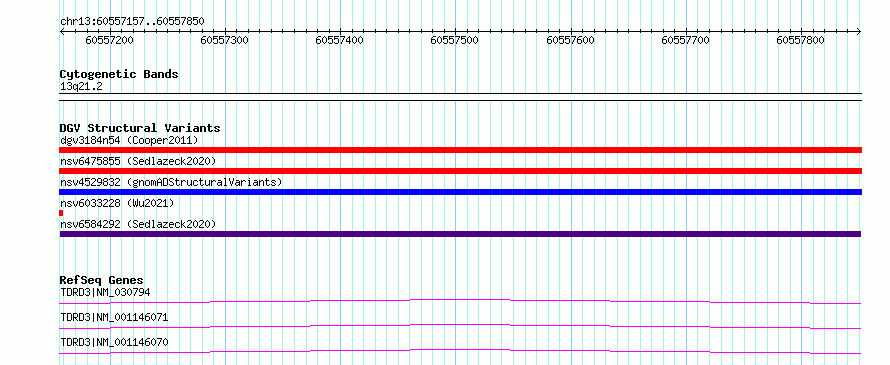The width and height of the screenshot is (890, 365).
Task: Click nsv6584292 (Sedlazeck2020) variant label
Action: coord(138,224)
